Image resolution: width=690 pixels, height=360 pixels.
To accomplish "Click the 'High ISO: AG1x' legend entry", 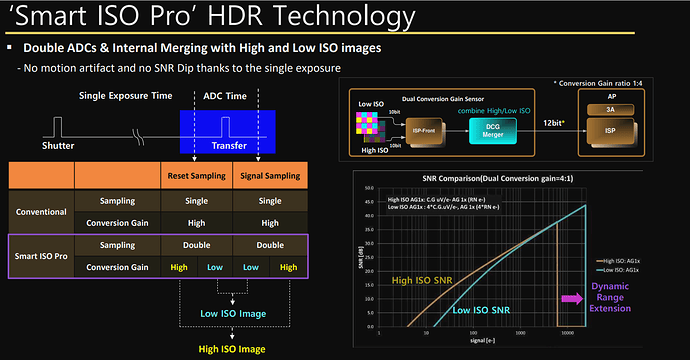I will 618,261.
